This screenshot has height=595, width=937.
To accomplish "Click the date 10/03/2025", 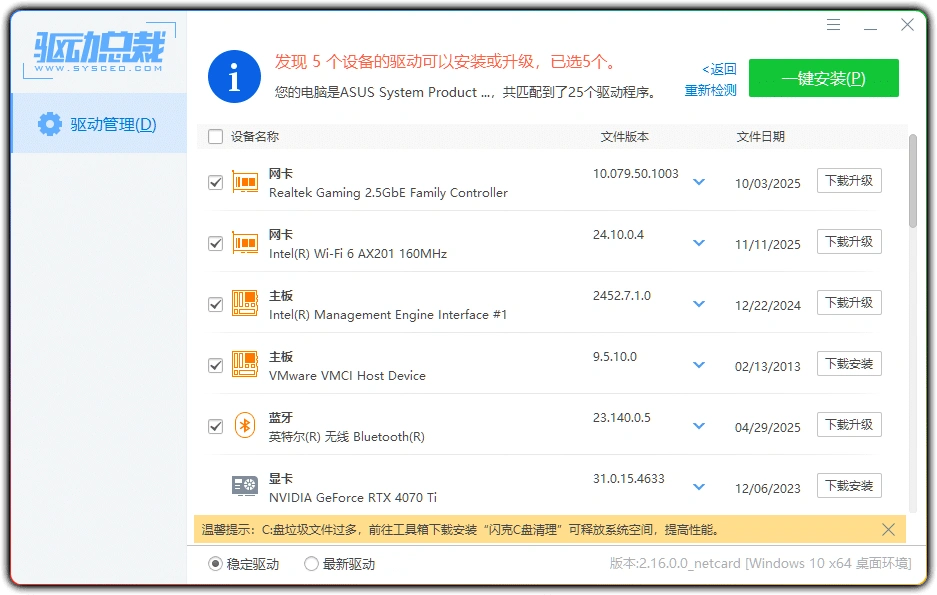I will tap(767, 183).
